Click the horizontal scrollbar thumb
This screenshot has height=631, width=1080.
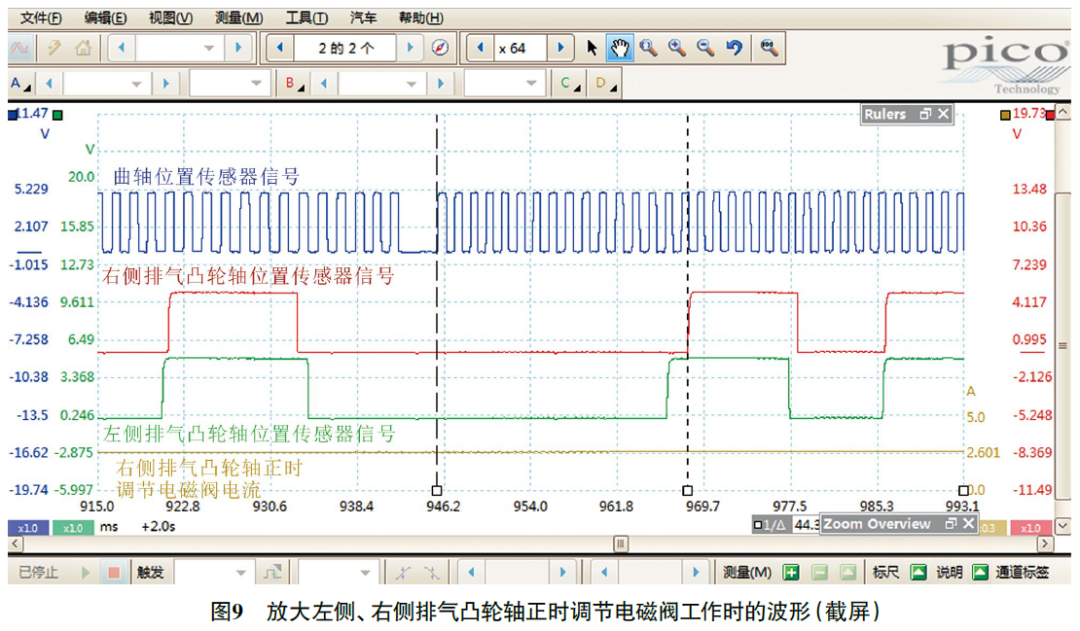pos(621,544)
